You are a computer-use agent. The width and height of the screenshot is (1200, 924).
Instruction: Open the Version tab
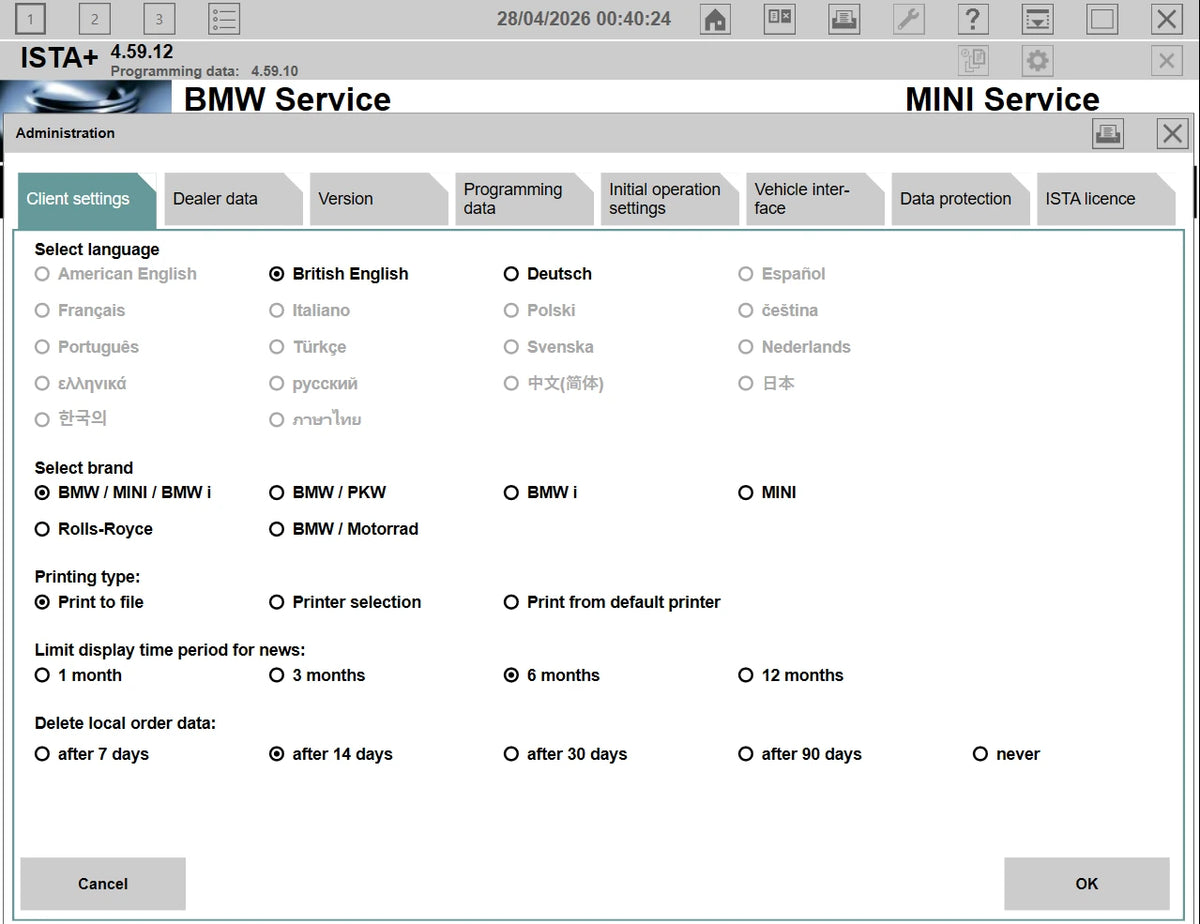click(379, 199)
